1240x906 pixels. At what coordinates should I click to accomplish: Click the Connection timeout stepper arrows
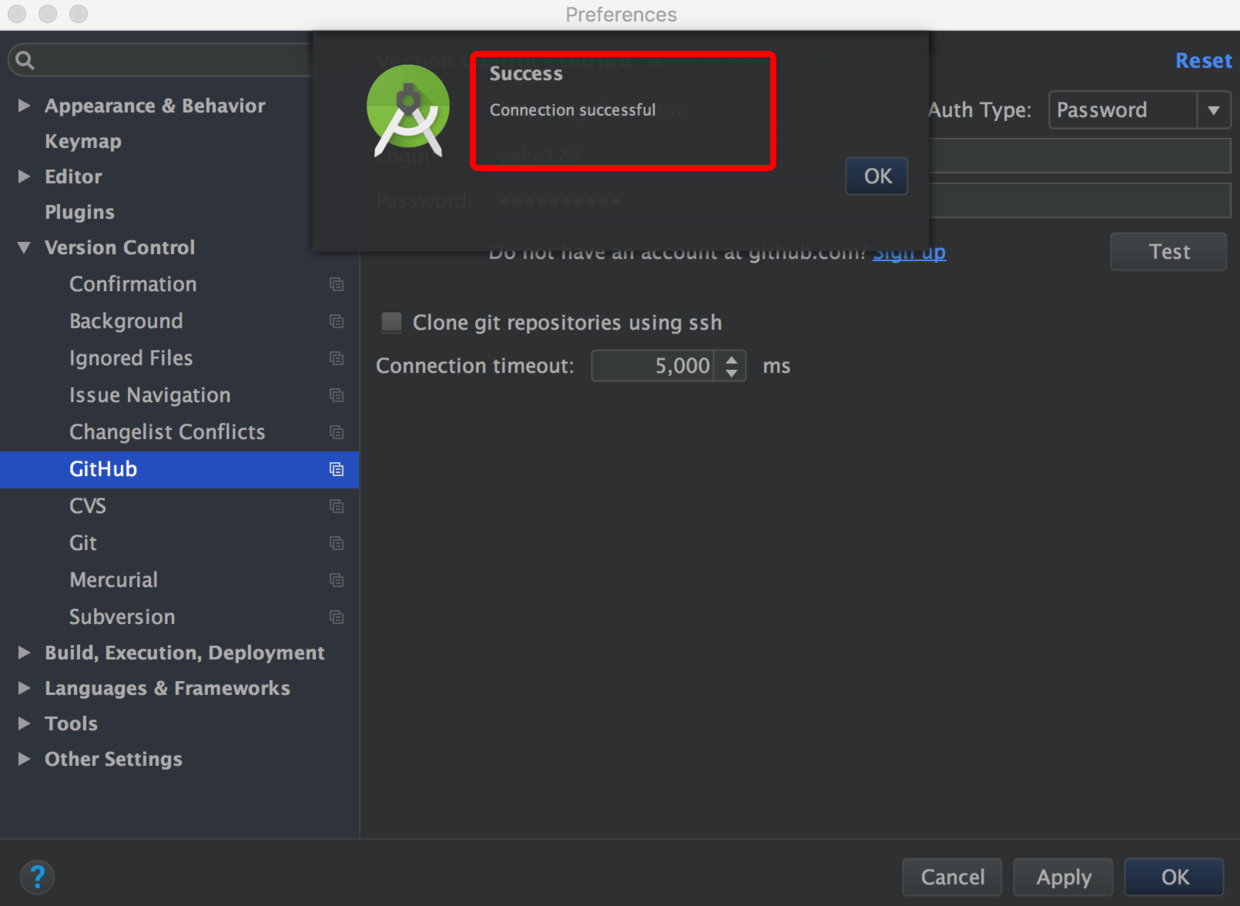(x=732, y=366)
